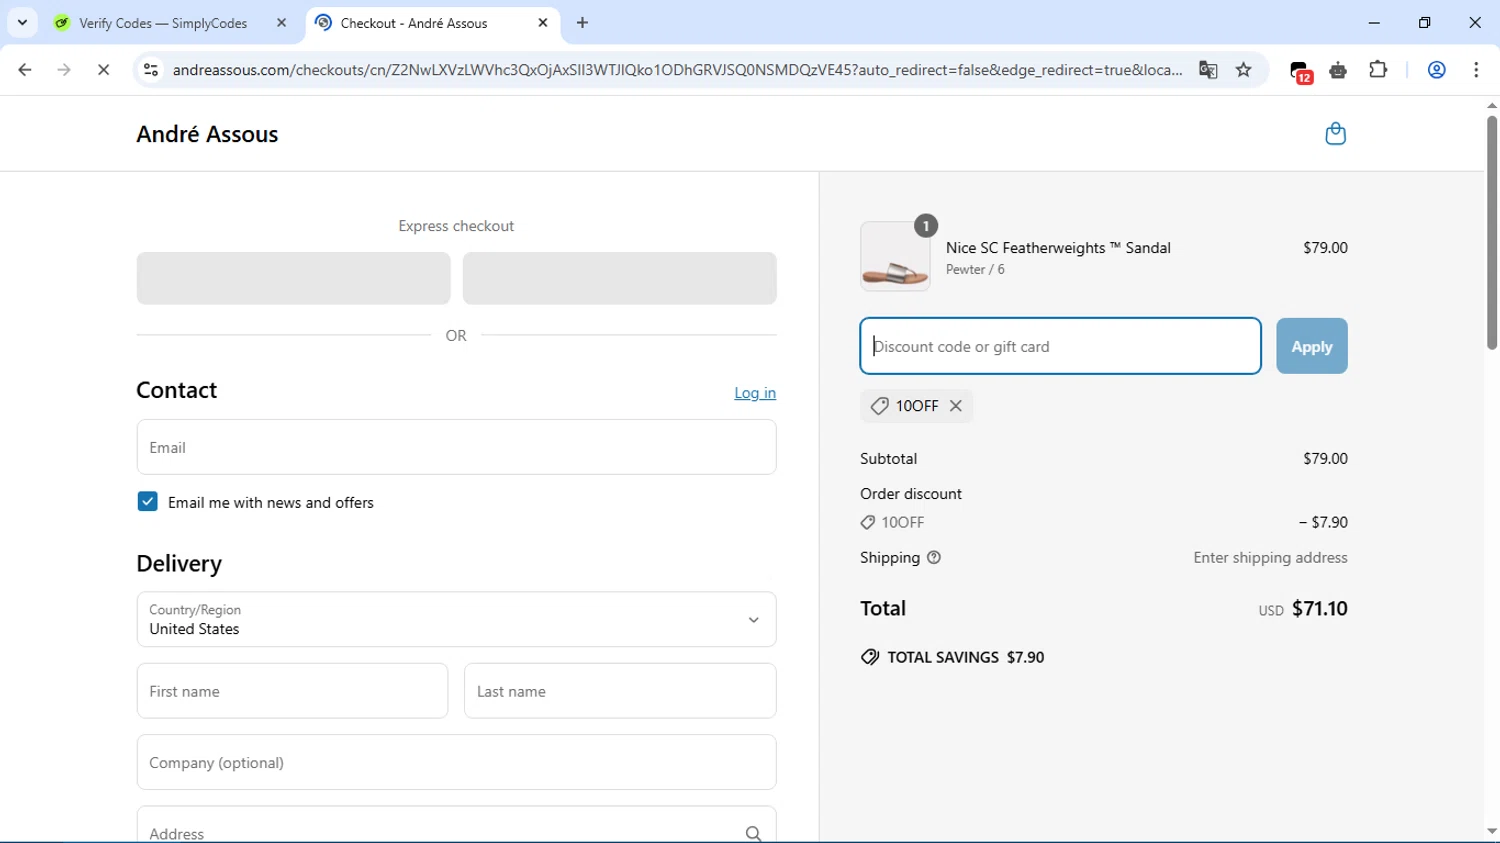
Task: Remove the 10OFF discount code tag
Action: (x=956, y=405)
